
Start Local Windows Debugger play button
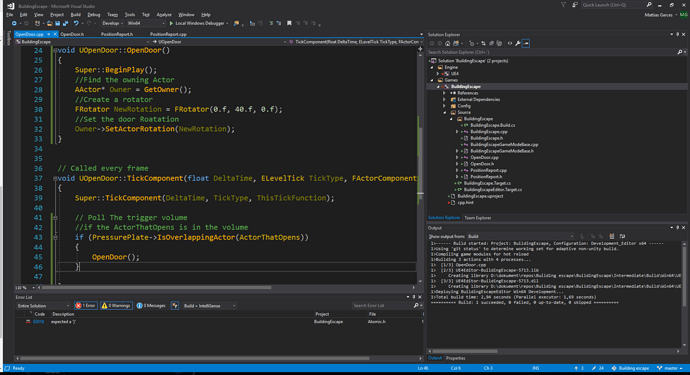(x=171, y=23)
